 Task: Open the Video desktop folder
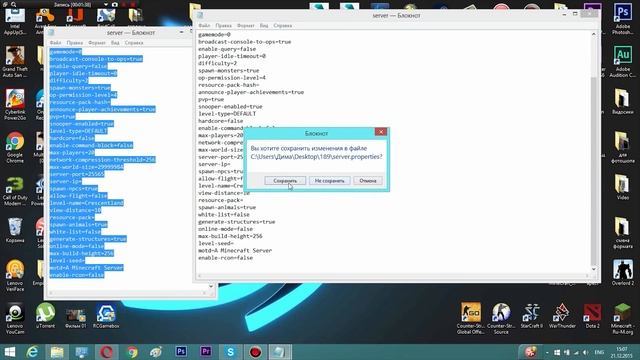622,187
